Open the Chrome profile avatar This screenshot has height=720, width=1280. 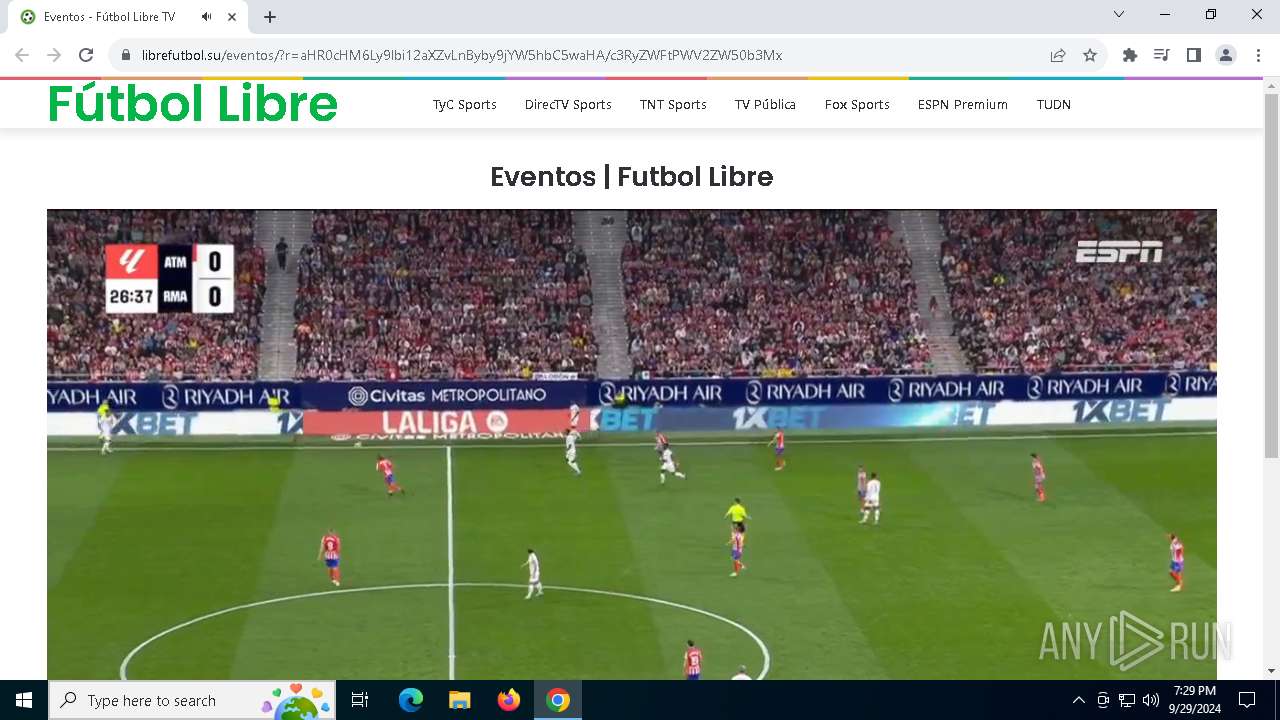pyautogui.click(x=1226, y=55)
